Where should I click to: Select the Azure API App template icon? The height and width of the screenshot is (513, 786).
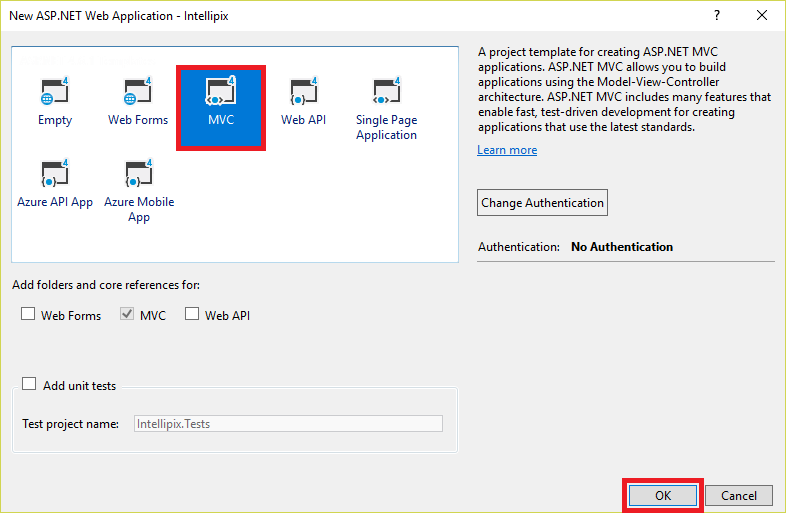[x=55, y=174]
